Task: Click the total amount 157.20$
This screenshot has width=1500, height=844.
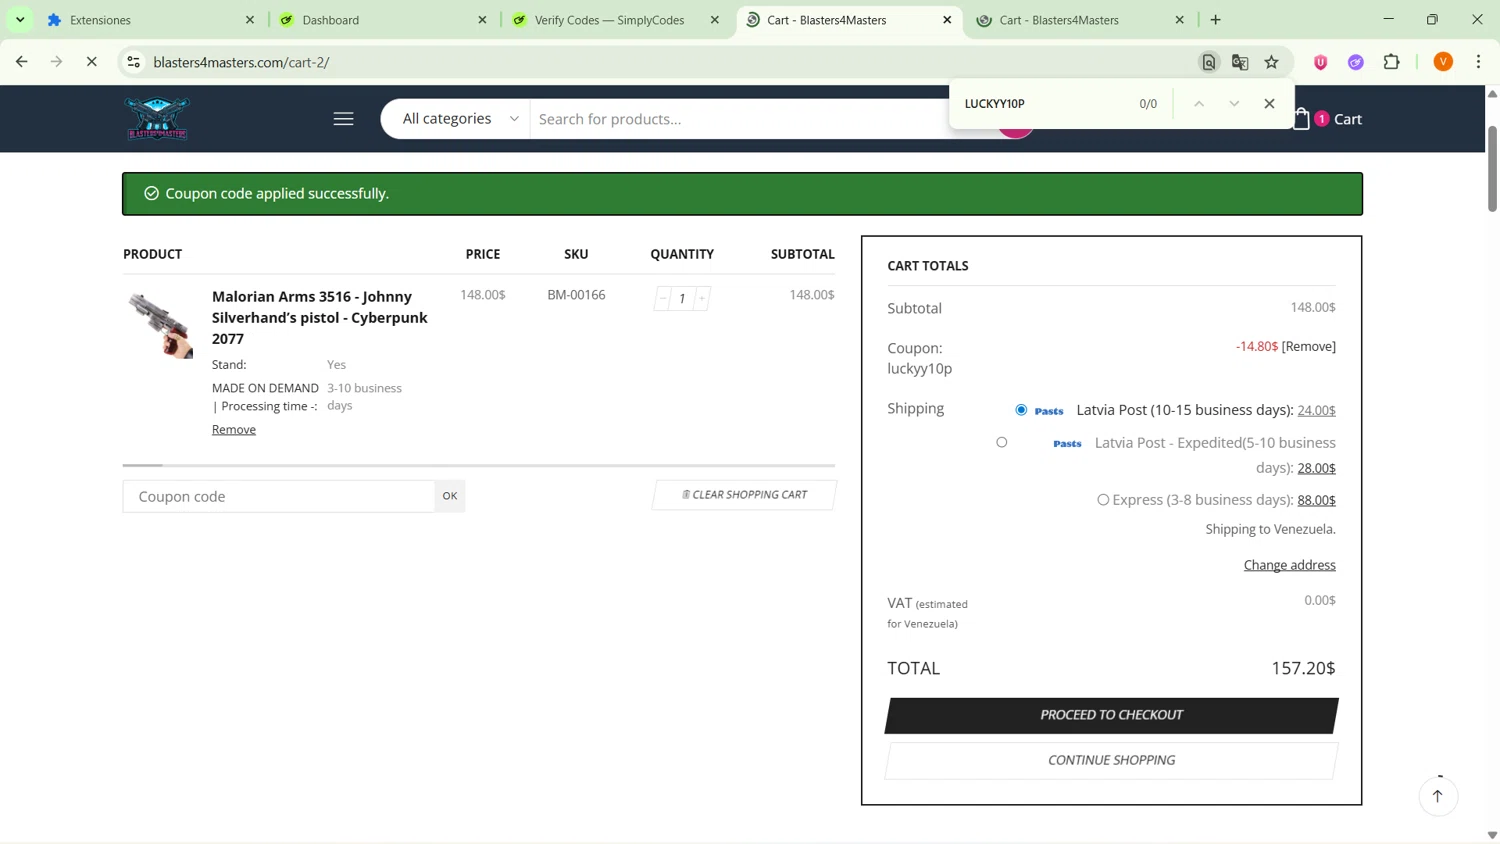Action: pos(1303,668)
